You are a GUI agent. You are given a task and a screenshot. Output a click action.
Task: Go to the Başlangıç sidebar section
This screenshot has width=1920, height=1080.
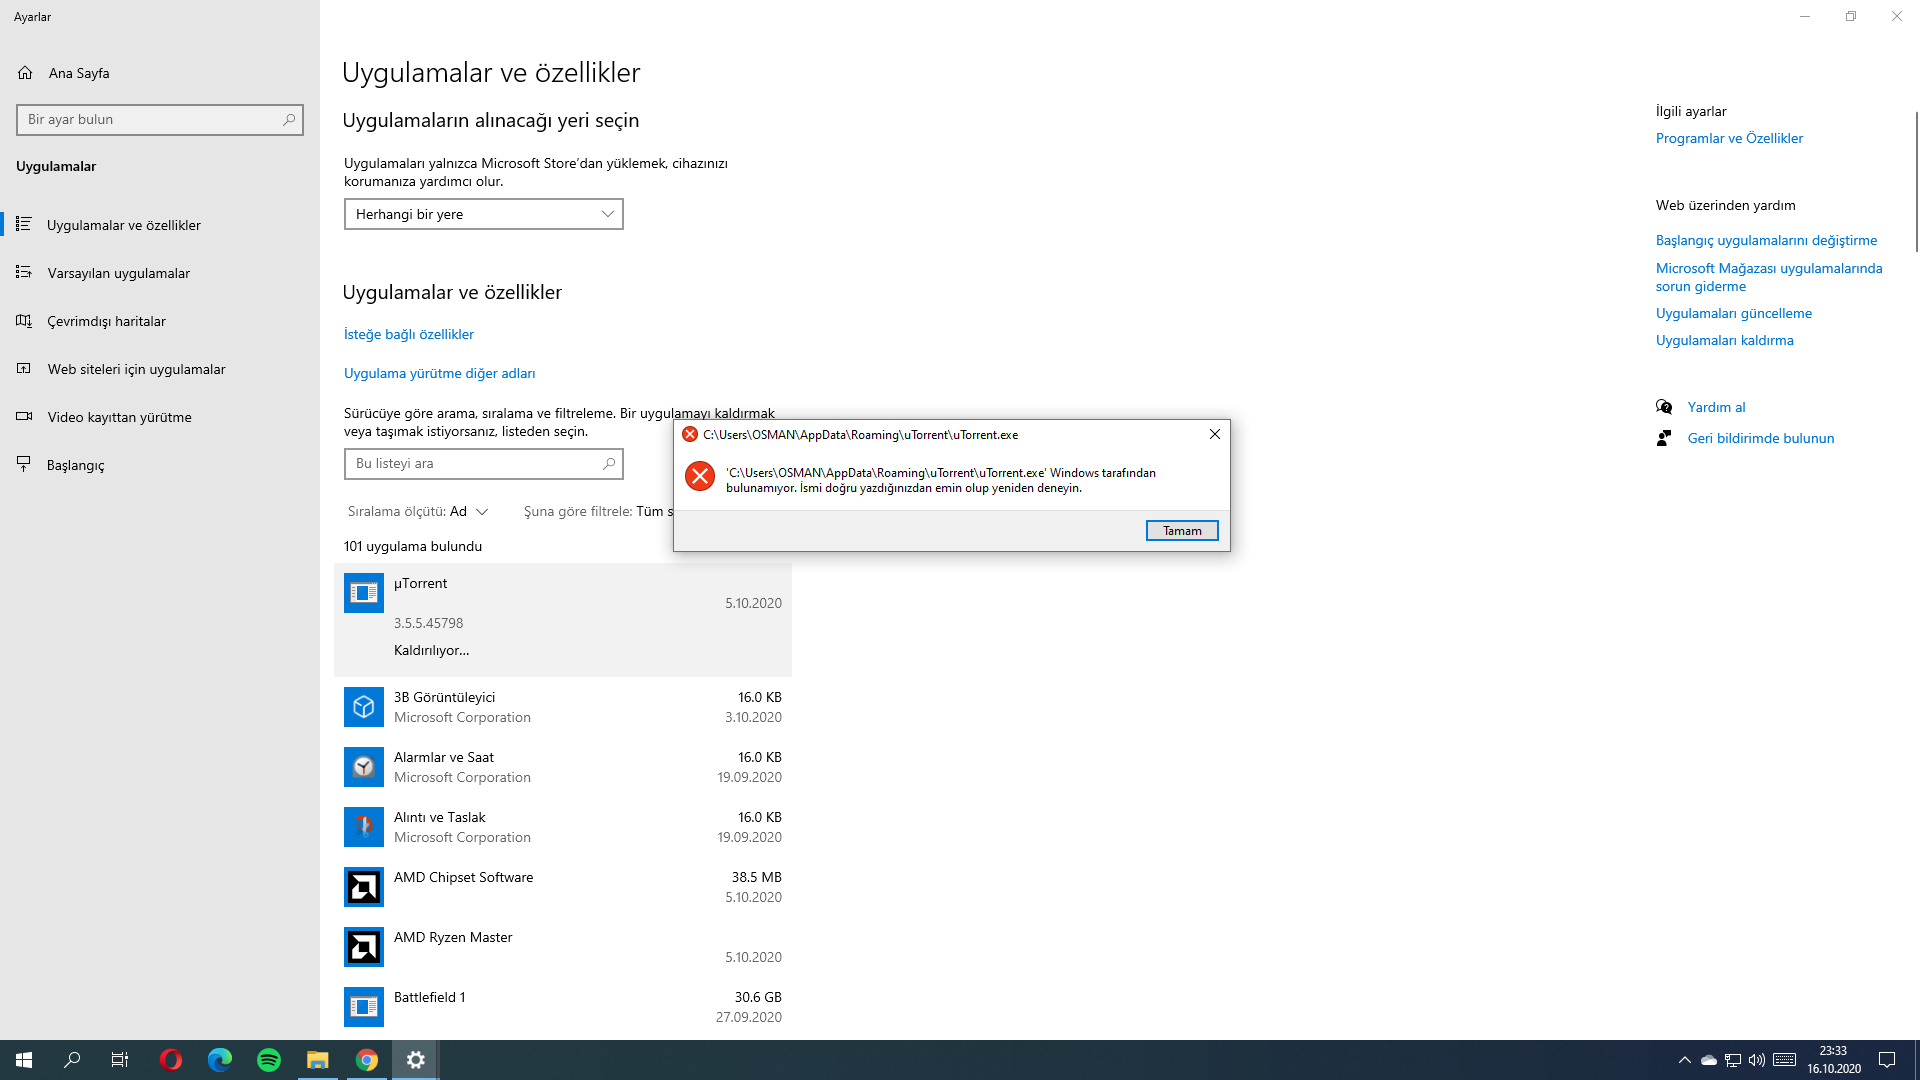pyautogui.click(x=75, y=465)
